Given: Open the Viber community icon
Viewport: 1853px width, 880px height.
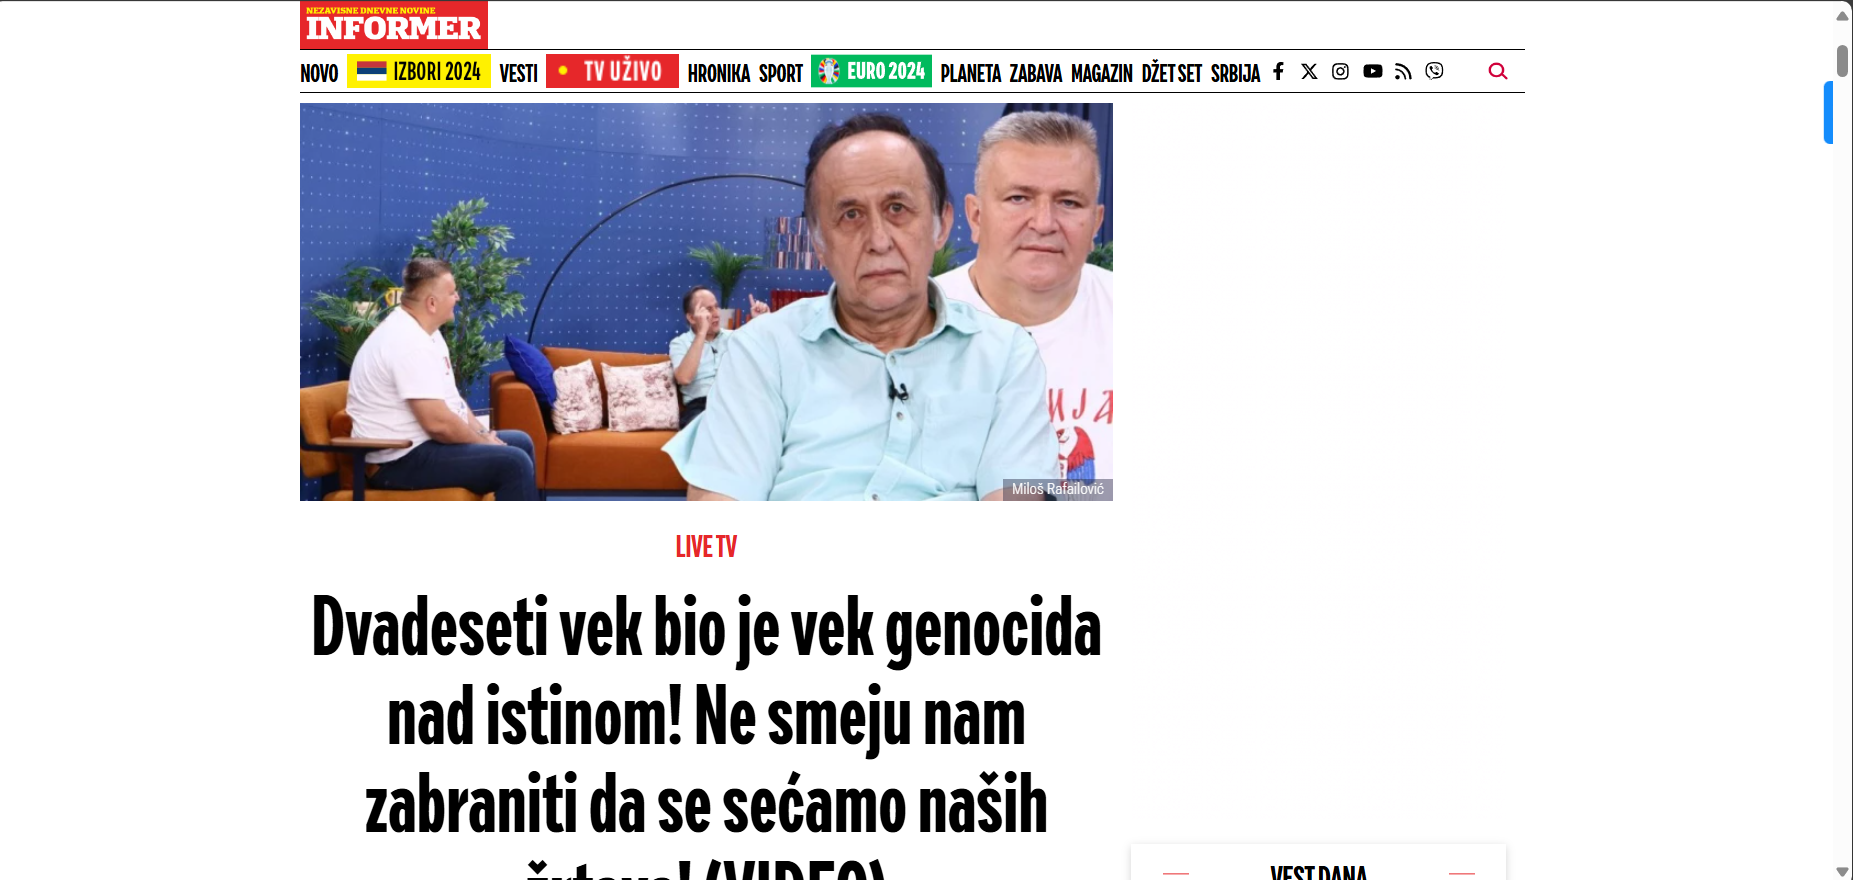Looking at the screenshot, I should pos(1434,71).
